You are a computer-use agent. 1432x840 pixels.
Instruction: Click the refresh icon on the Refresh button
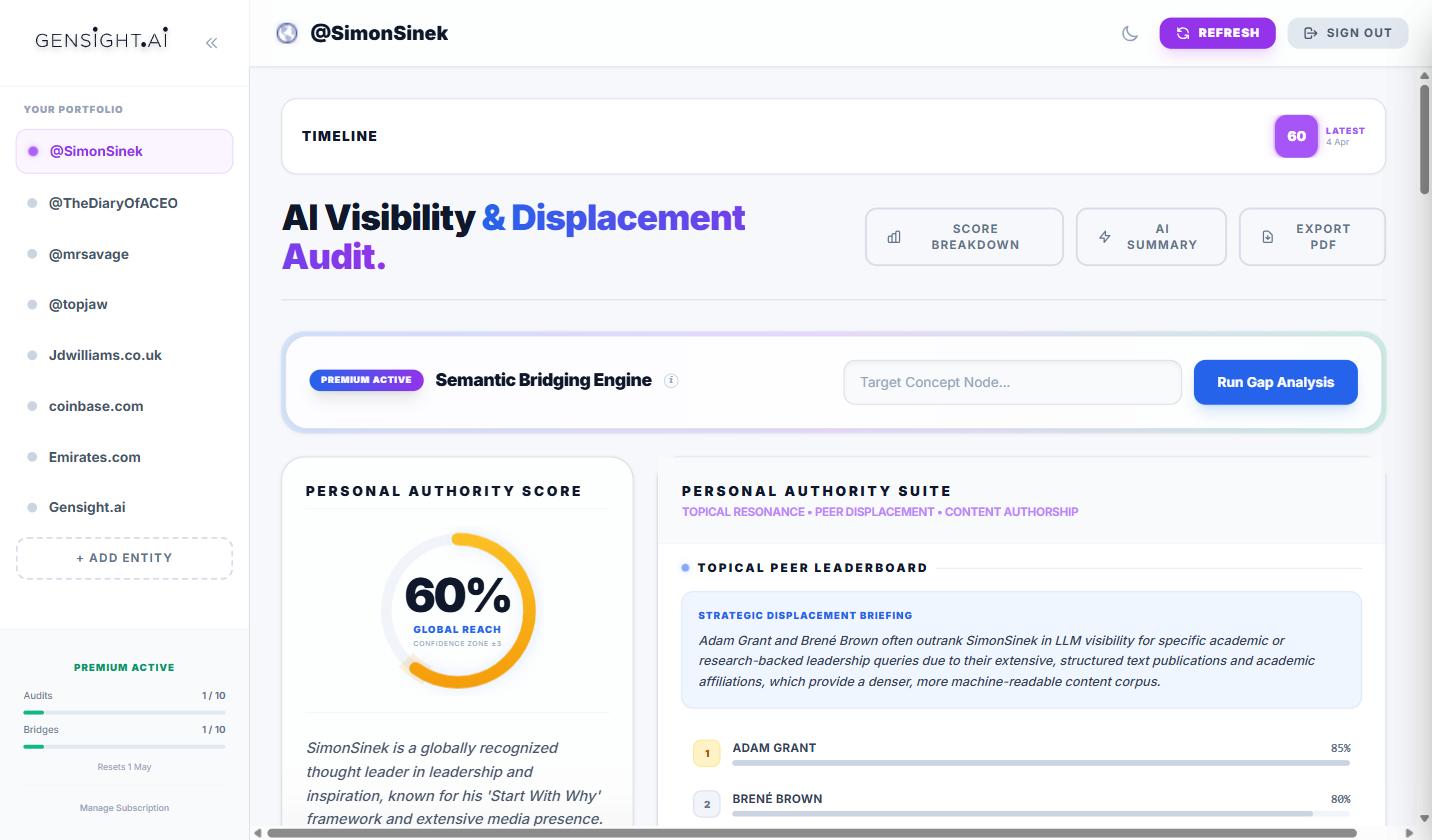pos(1183,33)
